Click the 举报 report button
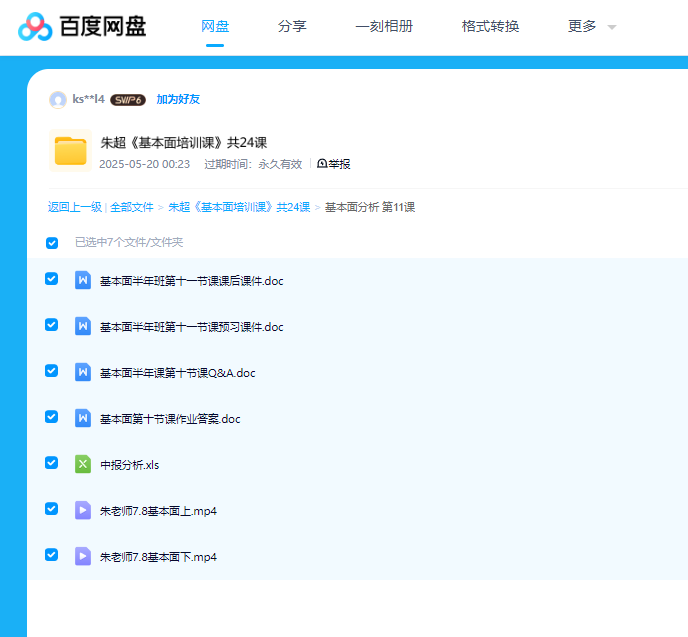 tap(334, 164)
